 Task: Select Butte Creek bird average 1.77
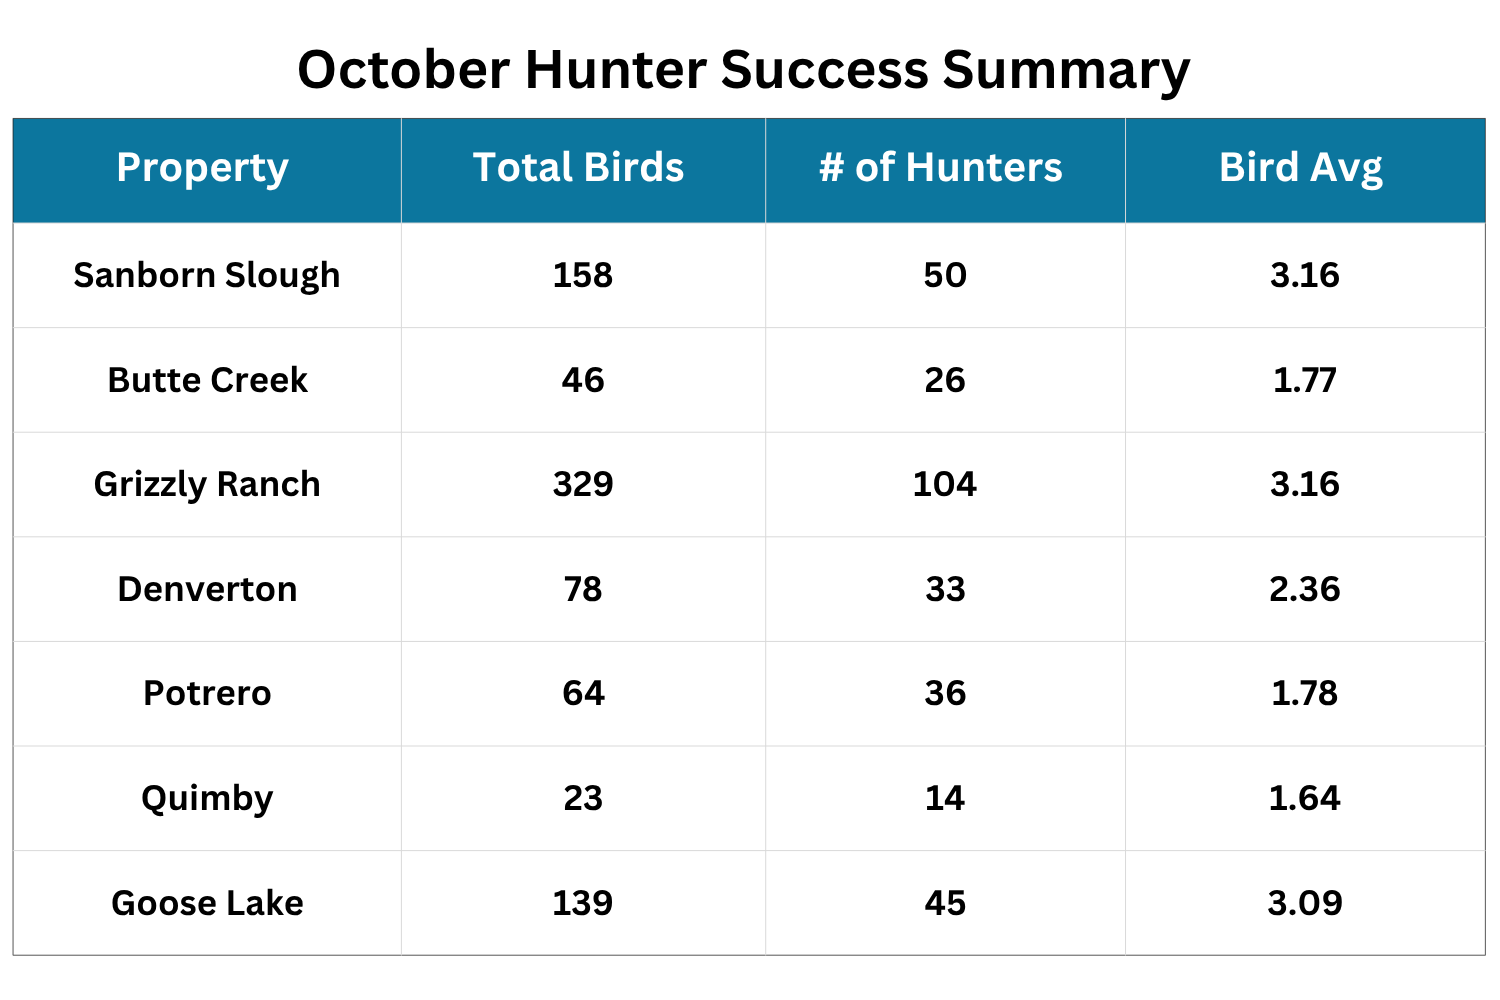point(1305,380)
